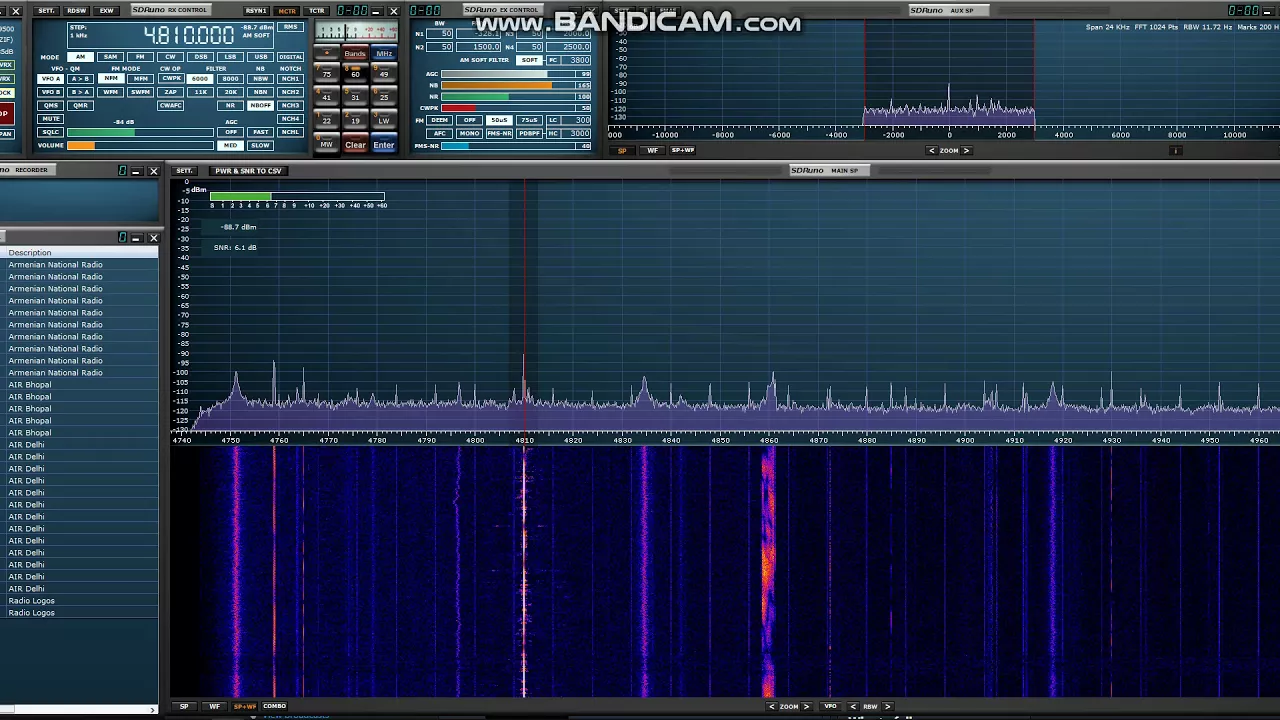Click Main SP zoom right arrow
Image resolution: width=1280 pixels, height=720 pixels.
pos(806,707)
